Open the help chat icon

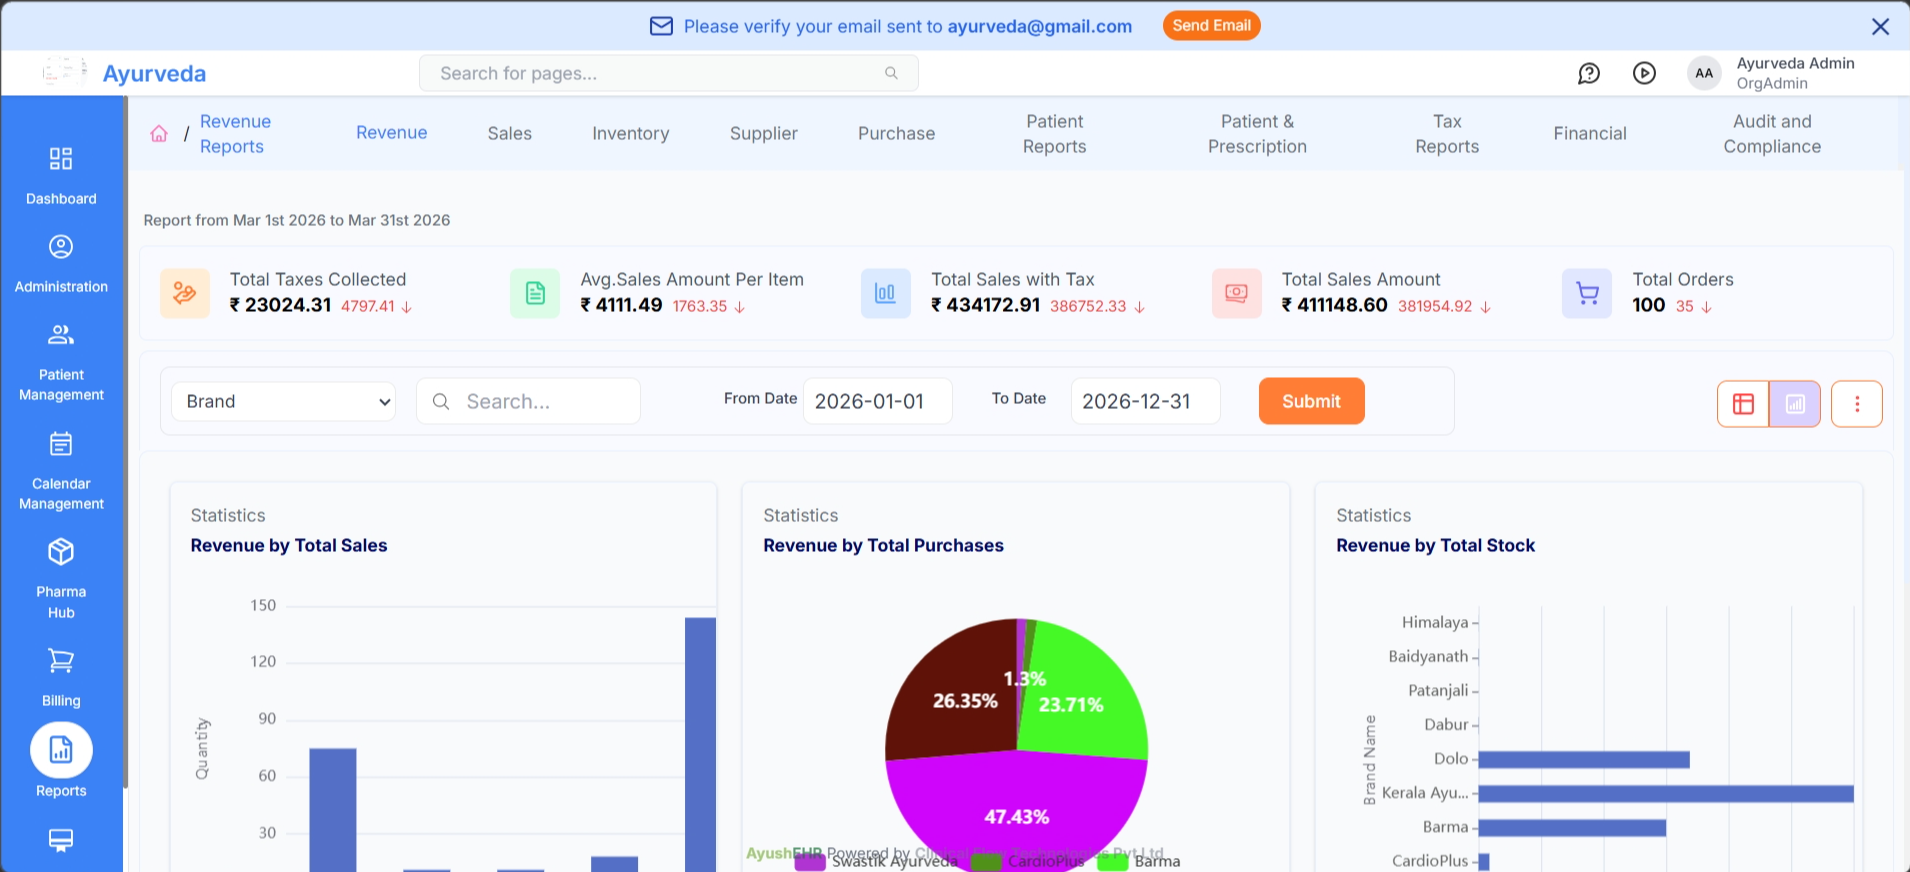tap(1588, 73)
